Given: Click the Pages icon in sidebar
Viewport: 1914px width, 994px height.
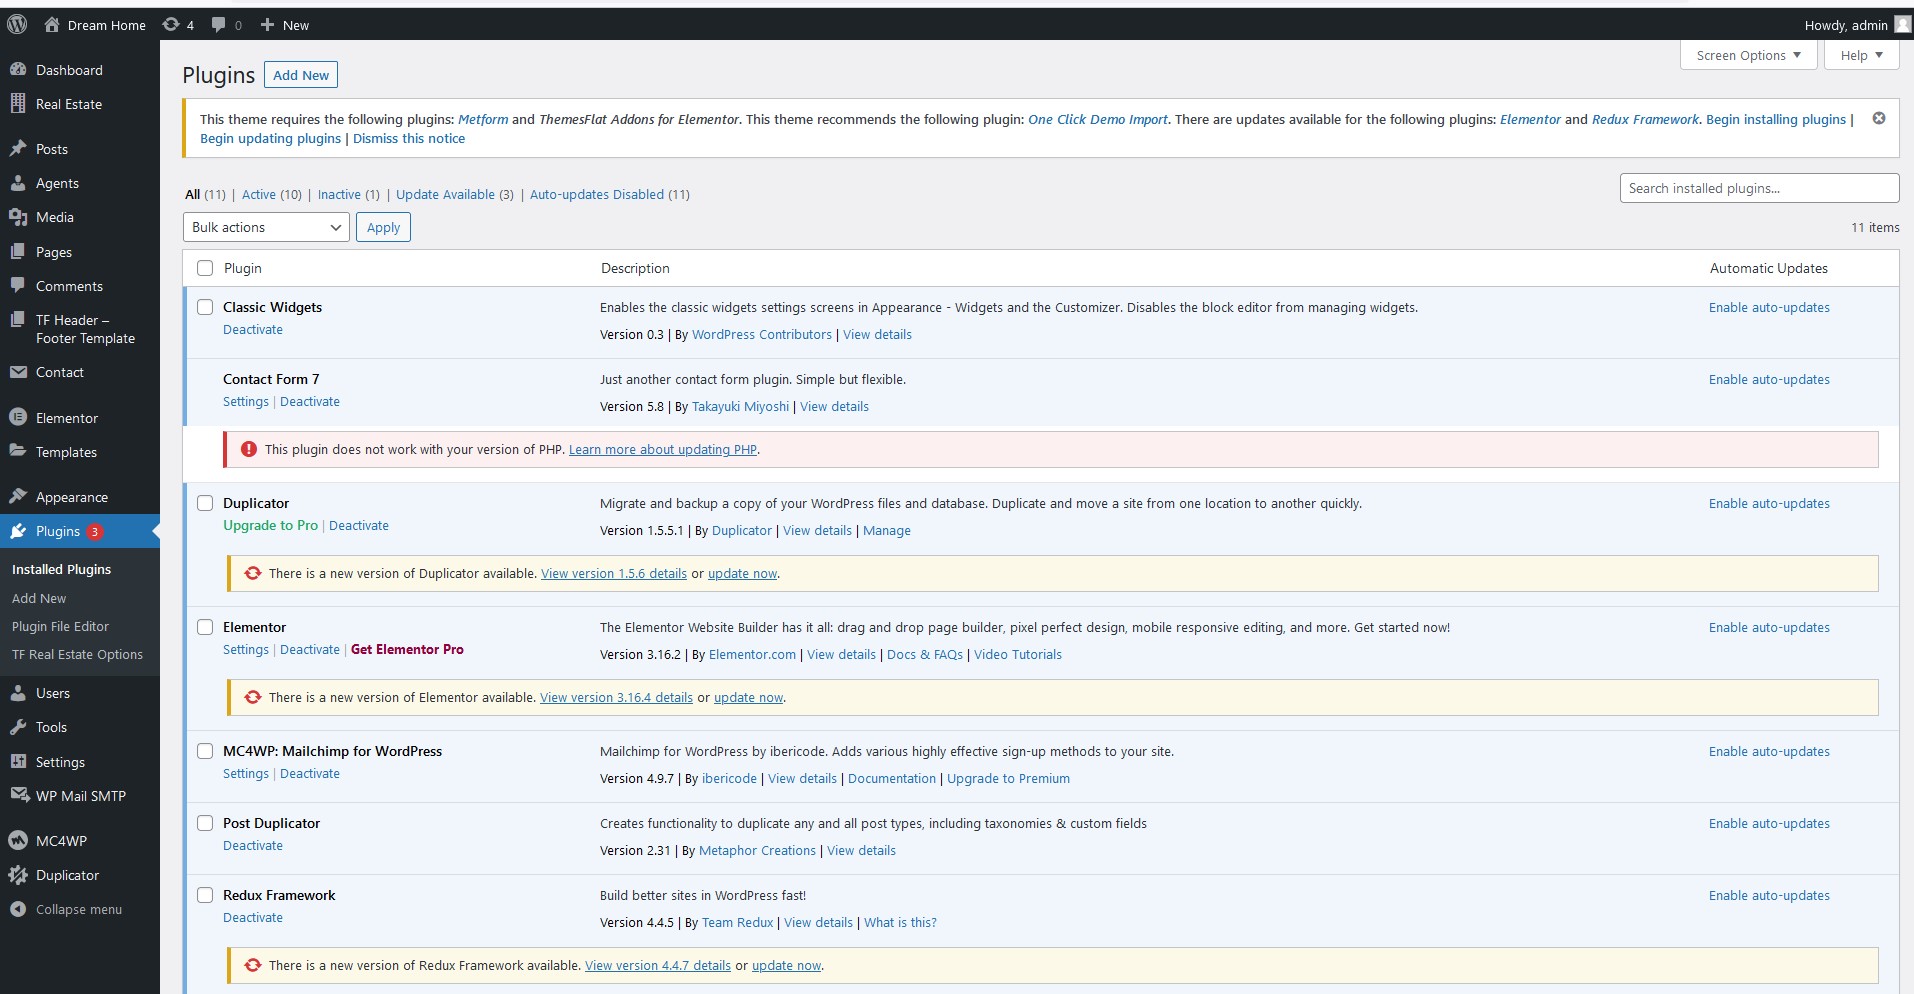Looking at the screenshot, I should coord(18,252).
